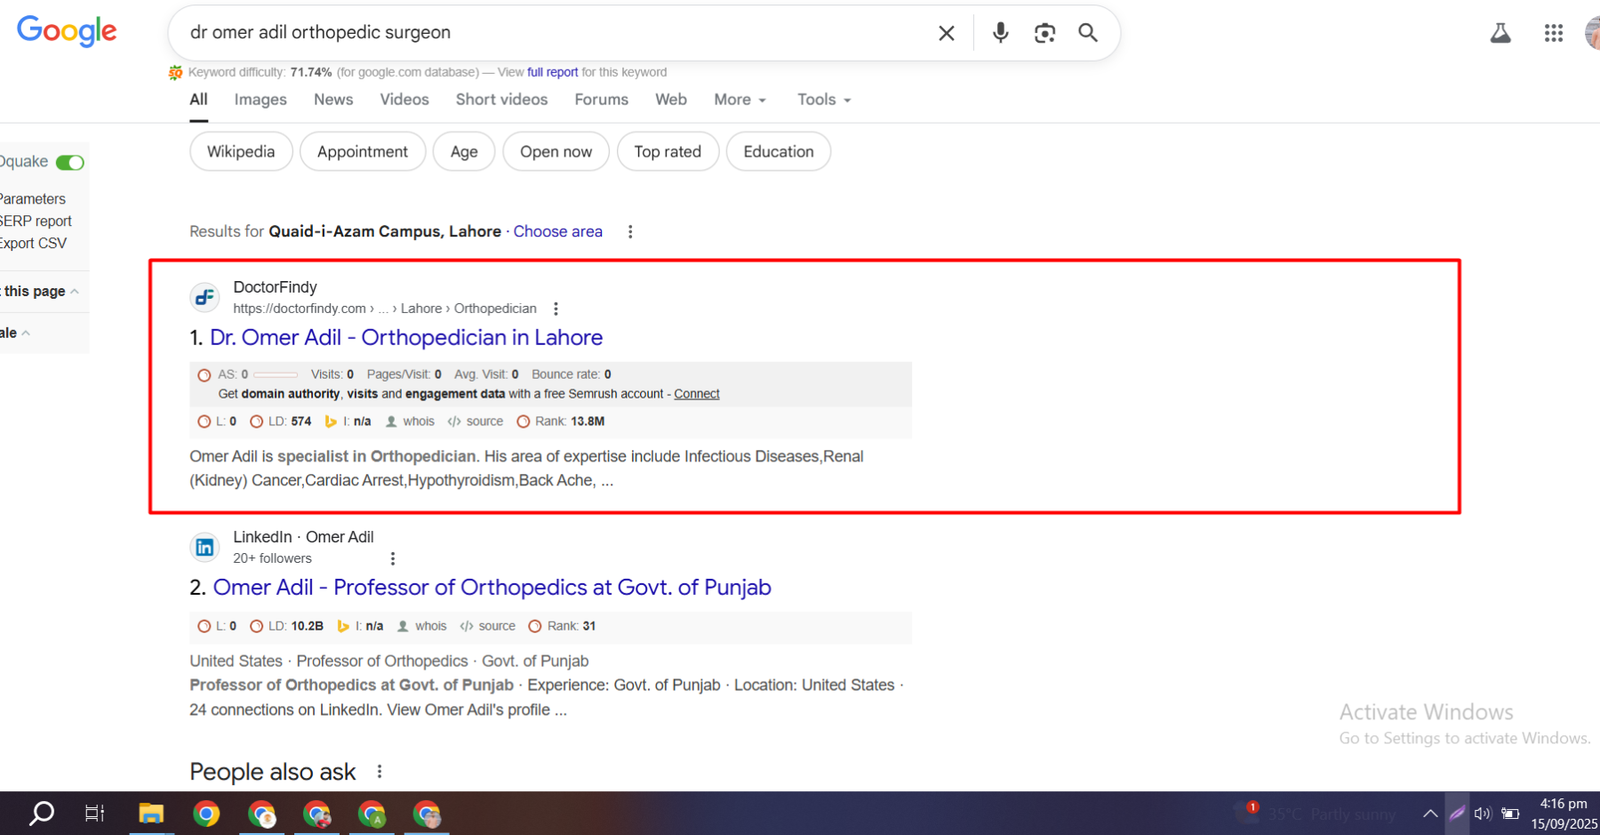
Task: Open the Tools dropdown
Action: coord(824,100)
